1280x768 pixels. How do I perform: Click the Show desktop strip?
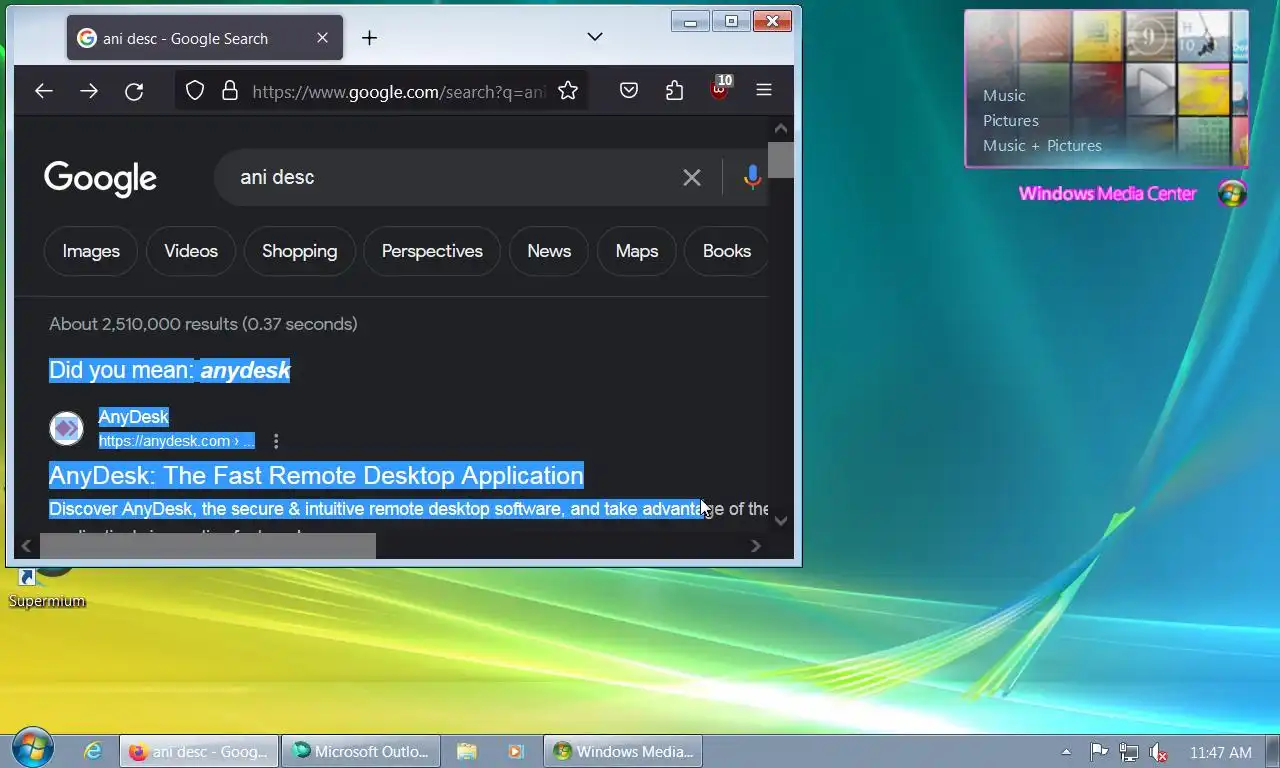coord(1272,752)
